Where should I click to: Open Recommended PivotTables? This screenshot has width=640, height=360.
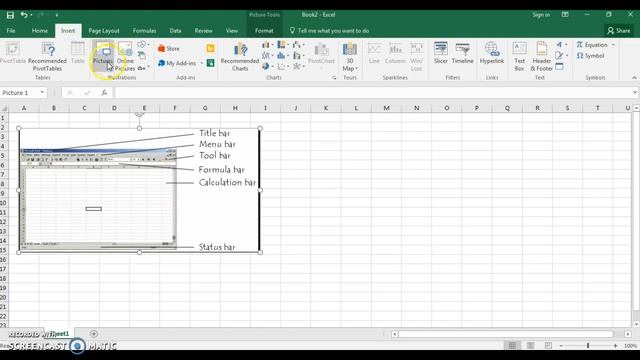pyautogui.click(x=47, y=57)
